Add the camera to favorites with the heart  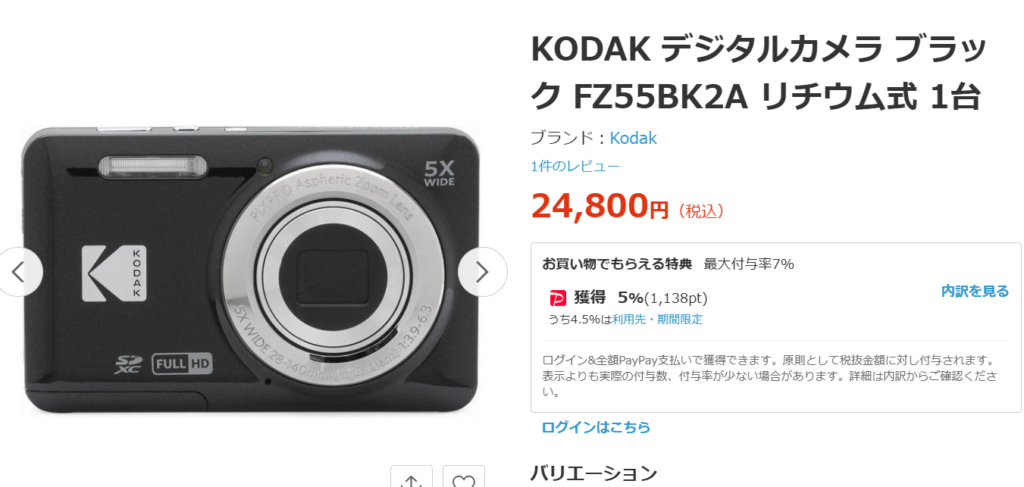click(464, 479)
